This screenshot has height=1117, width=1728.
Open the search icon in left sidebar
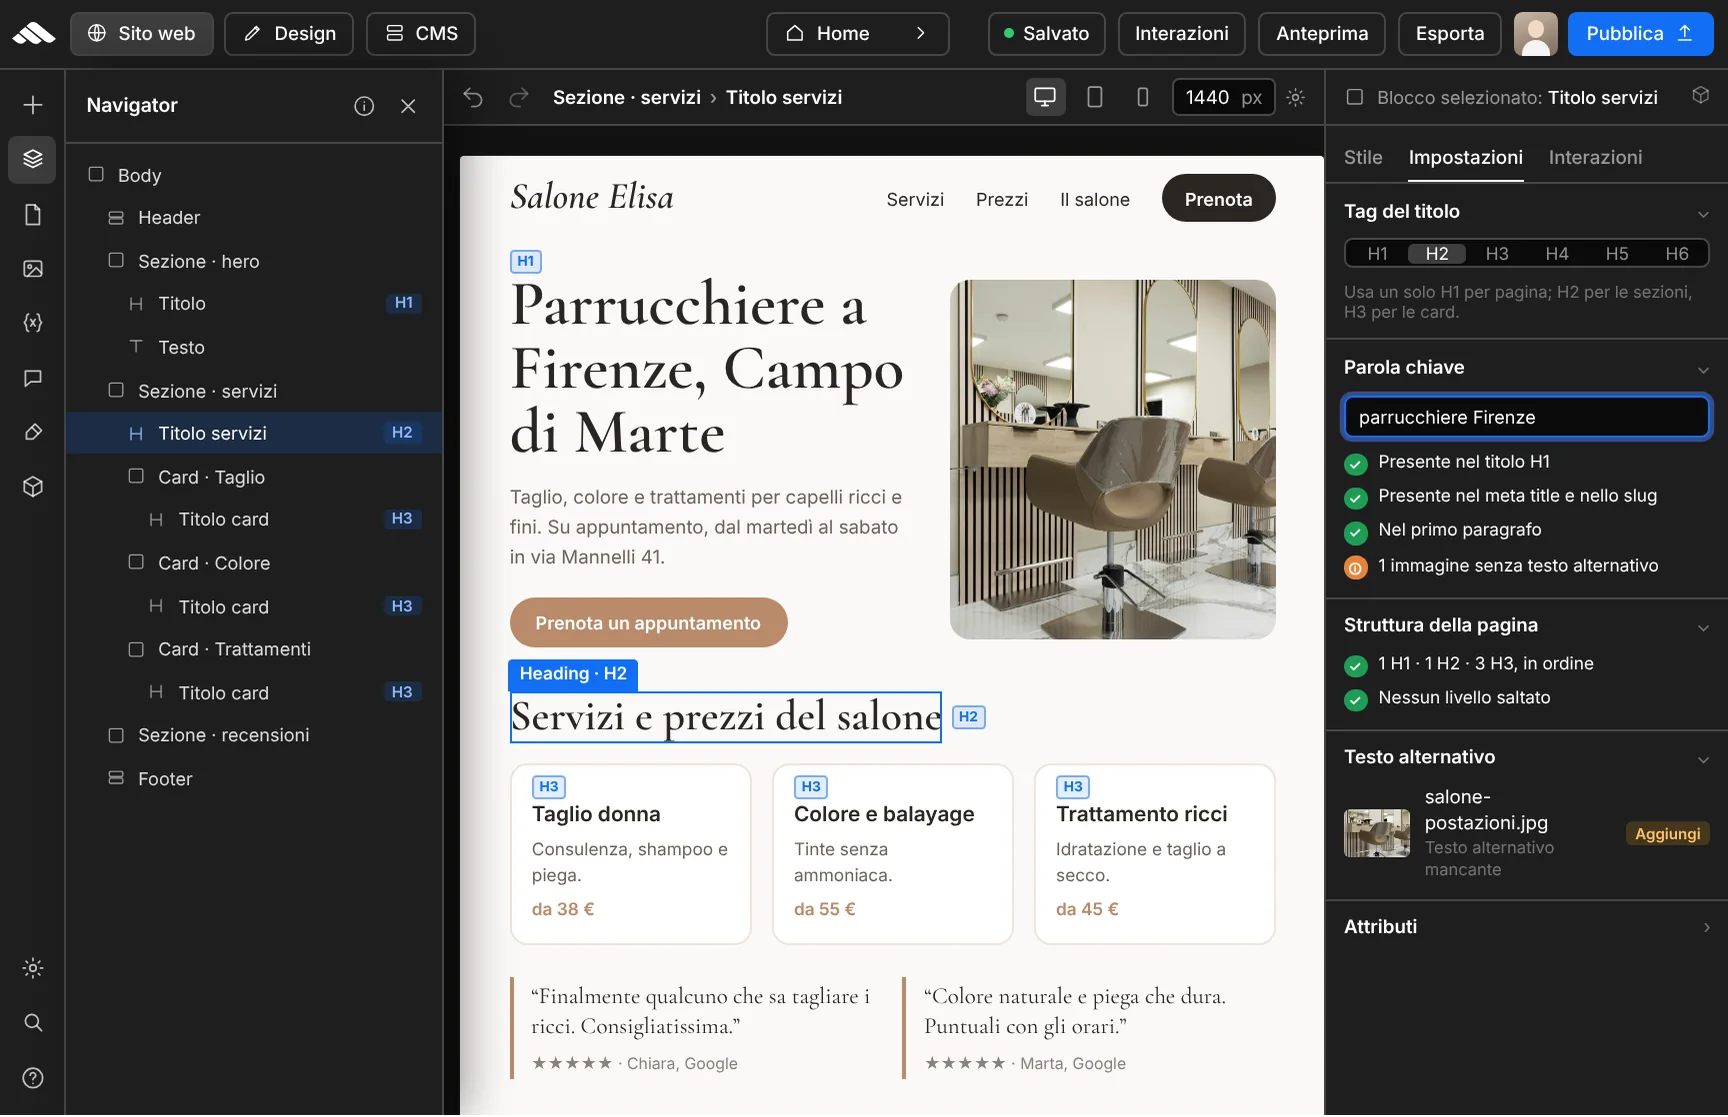[33, 1022]
